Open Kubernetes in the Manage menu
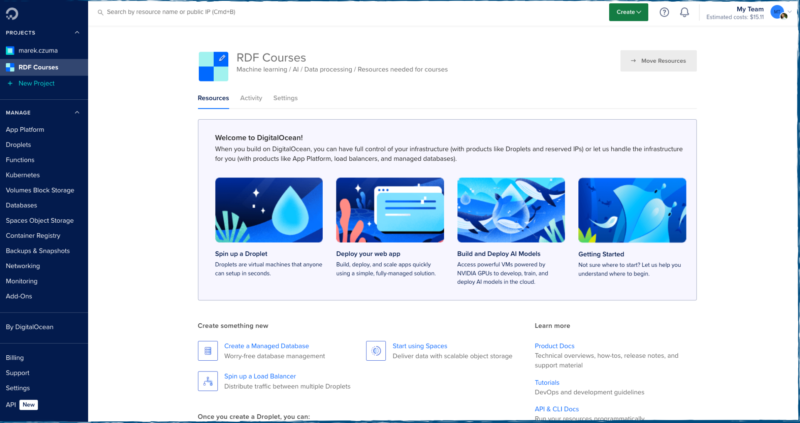800x423 pixels. (x=25, y=174)
